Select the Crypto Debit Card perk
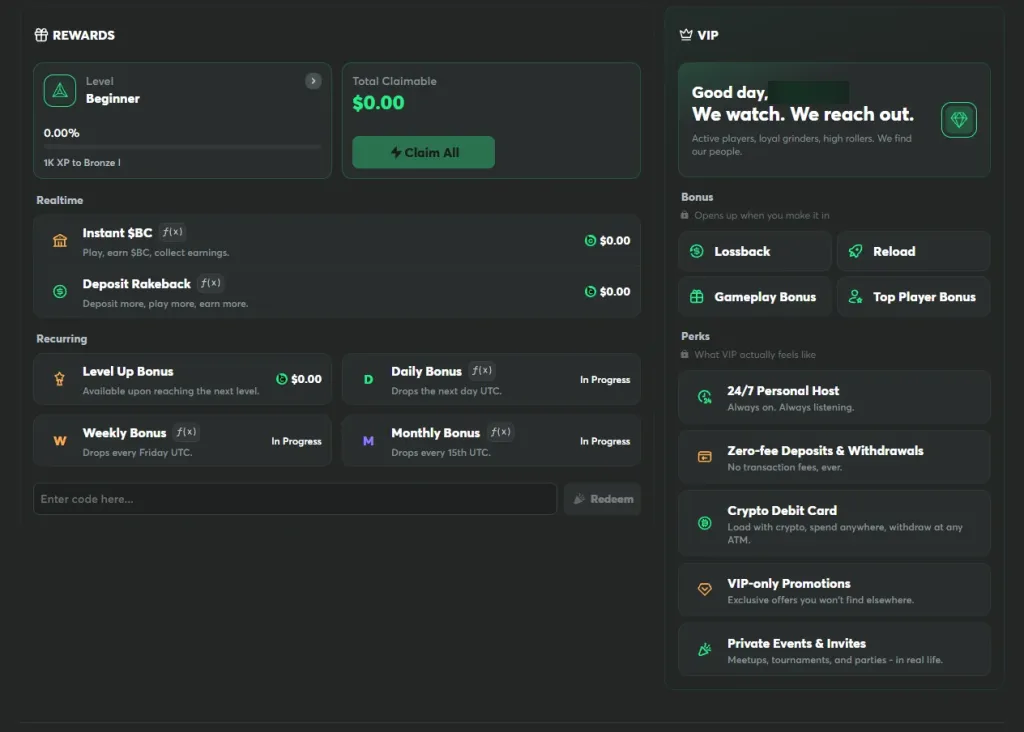Image resolution: width=1024 pixels, height=732 pixels. pos(834,524)
